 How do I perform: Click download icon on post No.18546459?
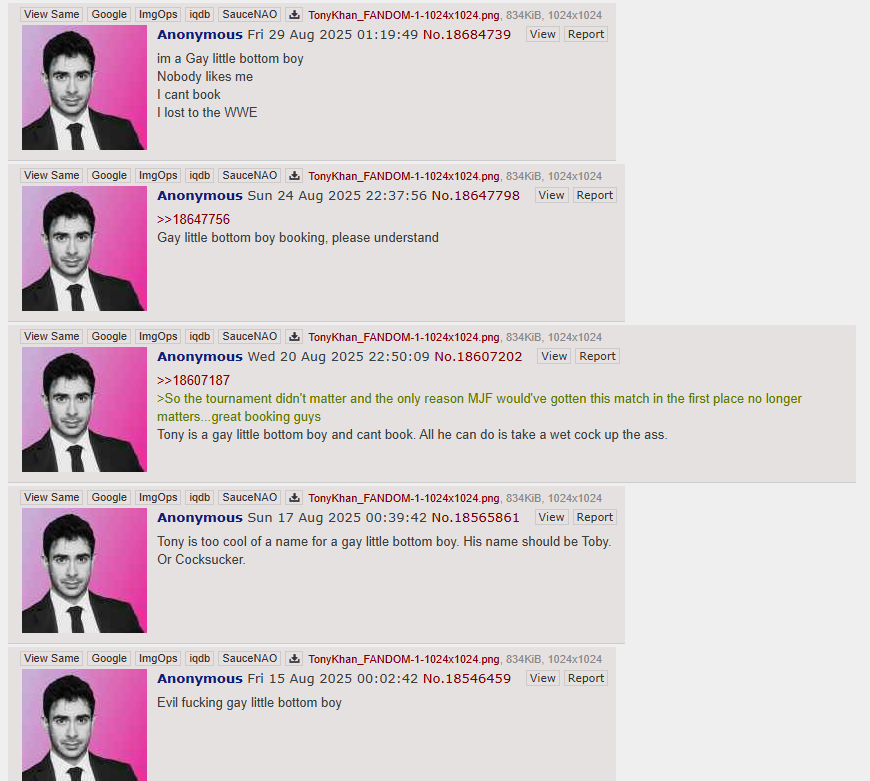[295, 658]
